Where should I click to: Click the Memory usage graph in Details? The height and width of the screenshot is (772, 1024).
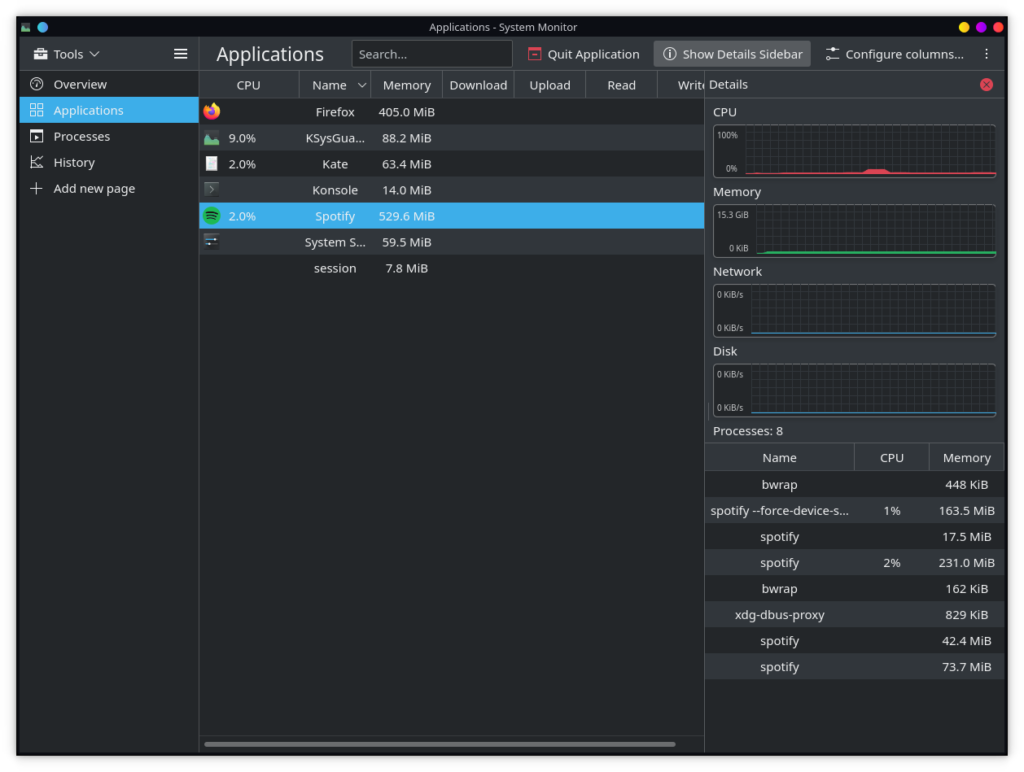pos(854,231)
